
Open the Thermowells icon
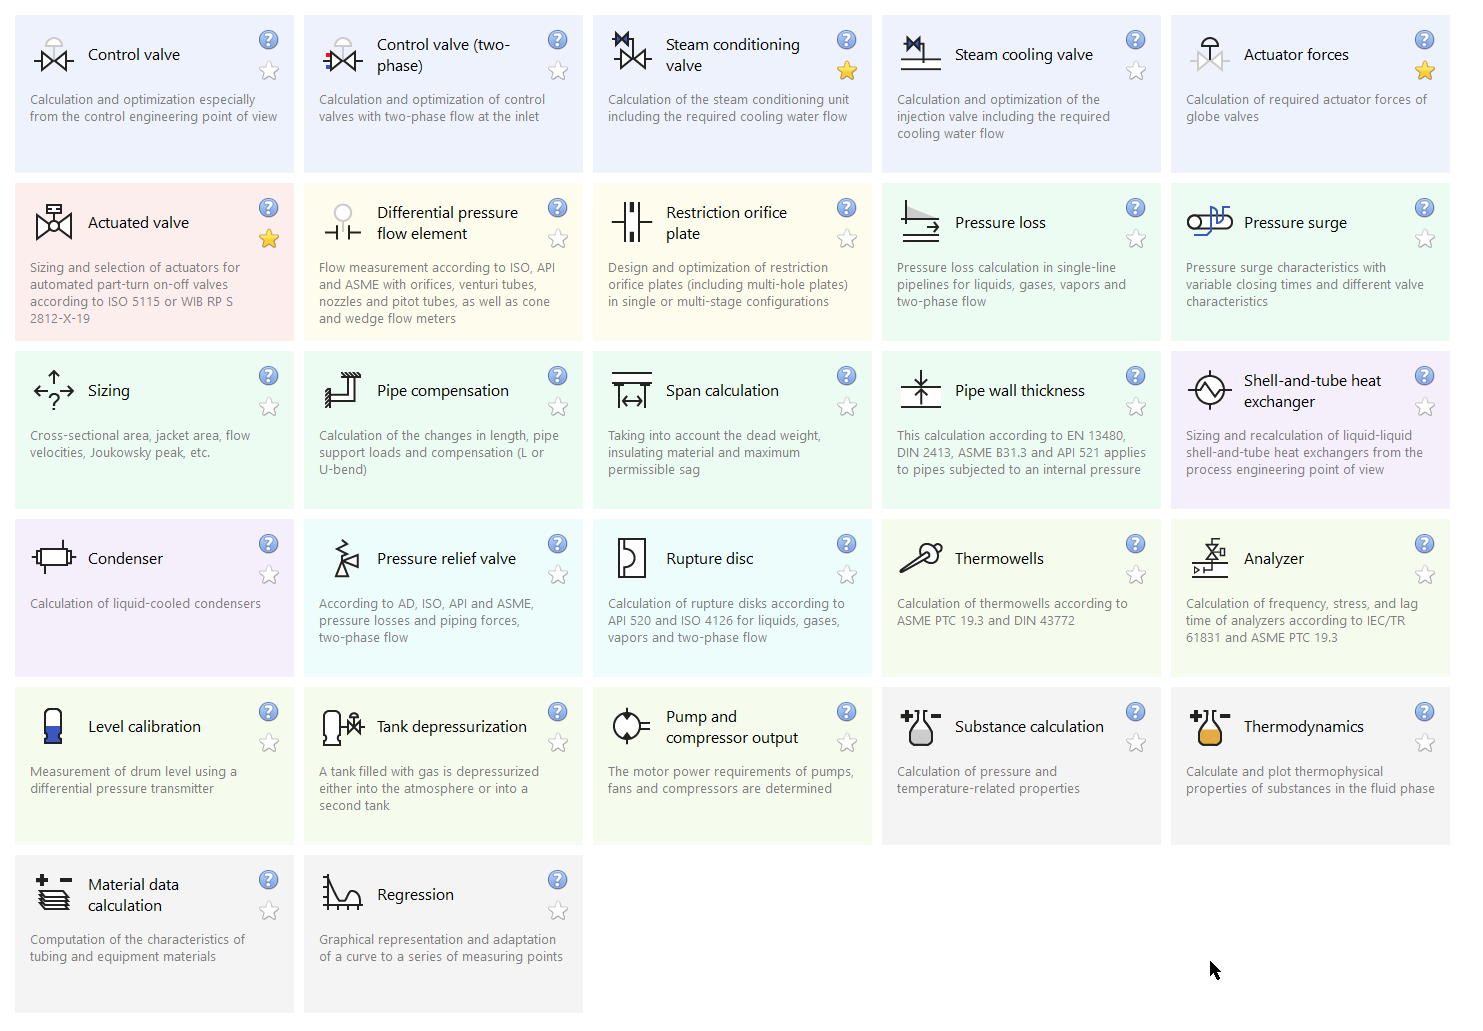pyautogui.click(x=920, y=558)
